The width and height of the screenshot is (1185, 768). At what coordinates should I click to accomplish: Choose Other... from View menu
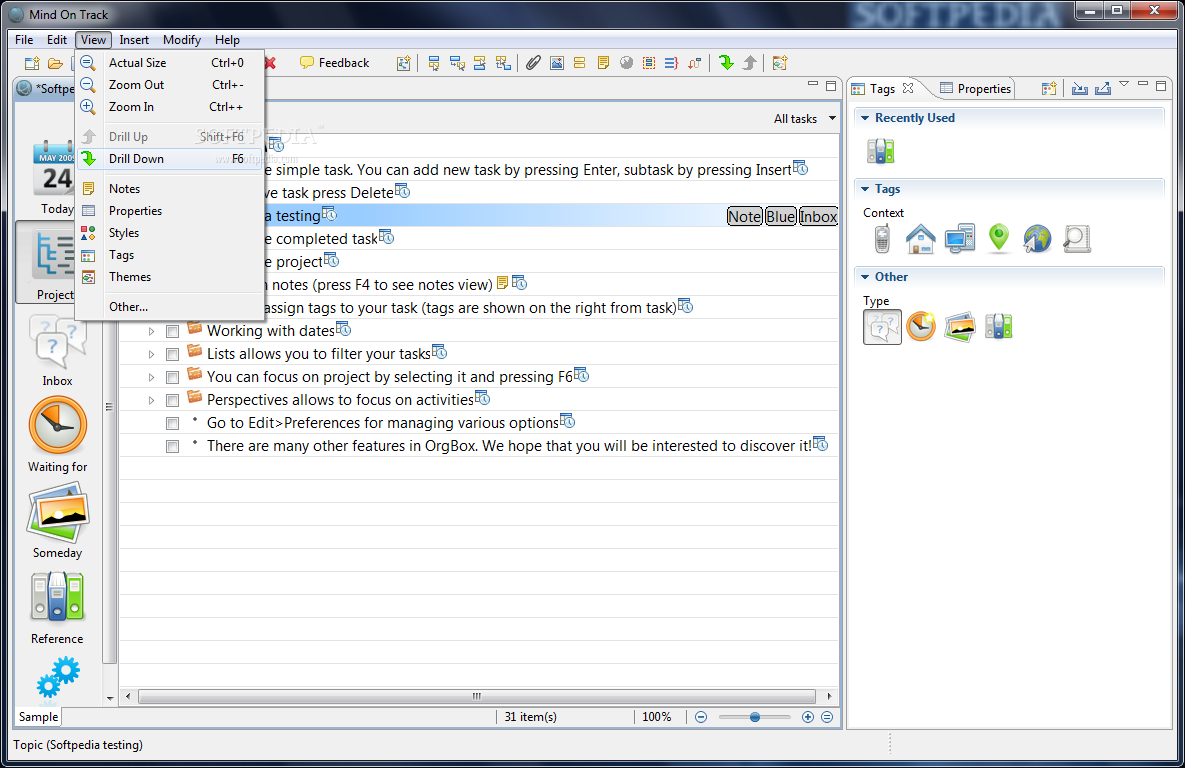(x=170, y=307)
